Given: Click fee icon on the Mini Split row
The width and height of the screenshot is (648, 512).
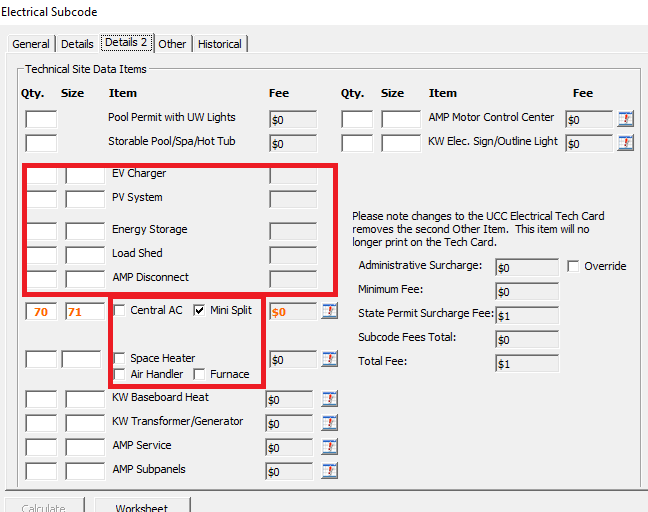Looking at the screenshot, I should [x=329, y=311].
